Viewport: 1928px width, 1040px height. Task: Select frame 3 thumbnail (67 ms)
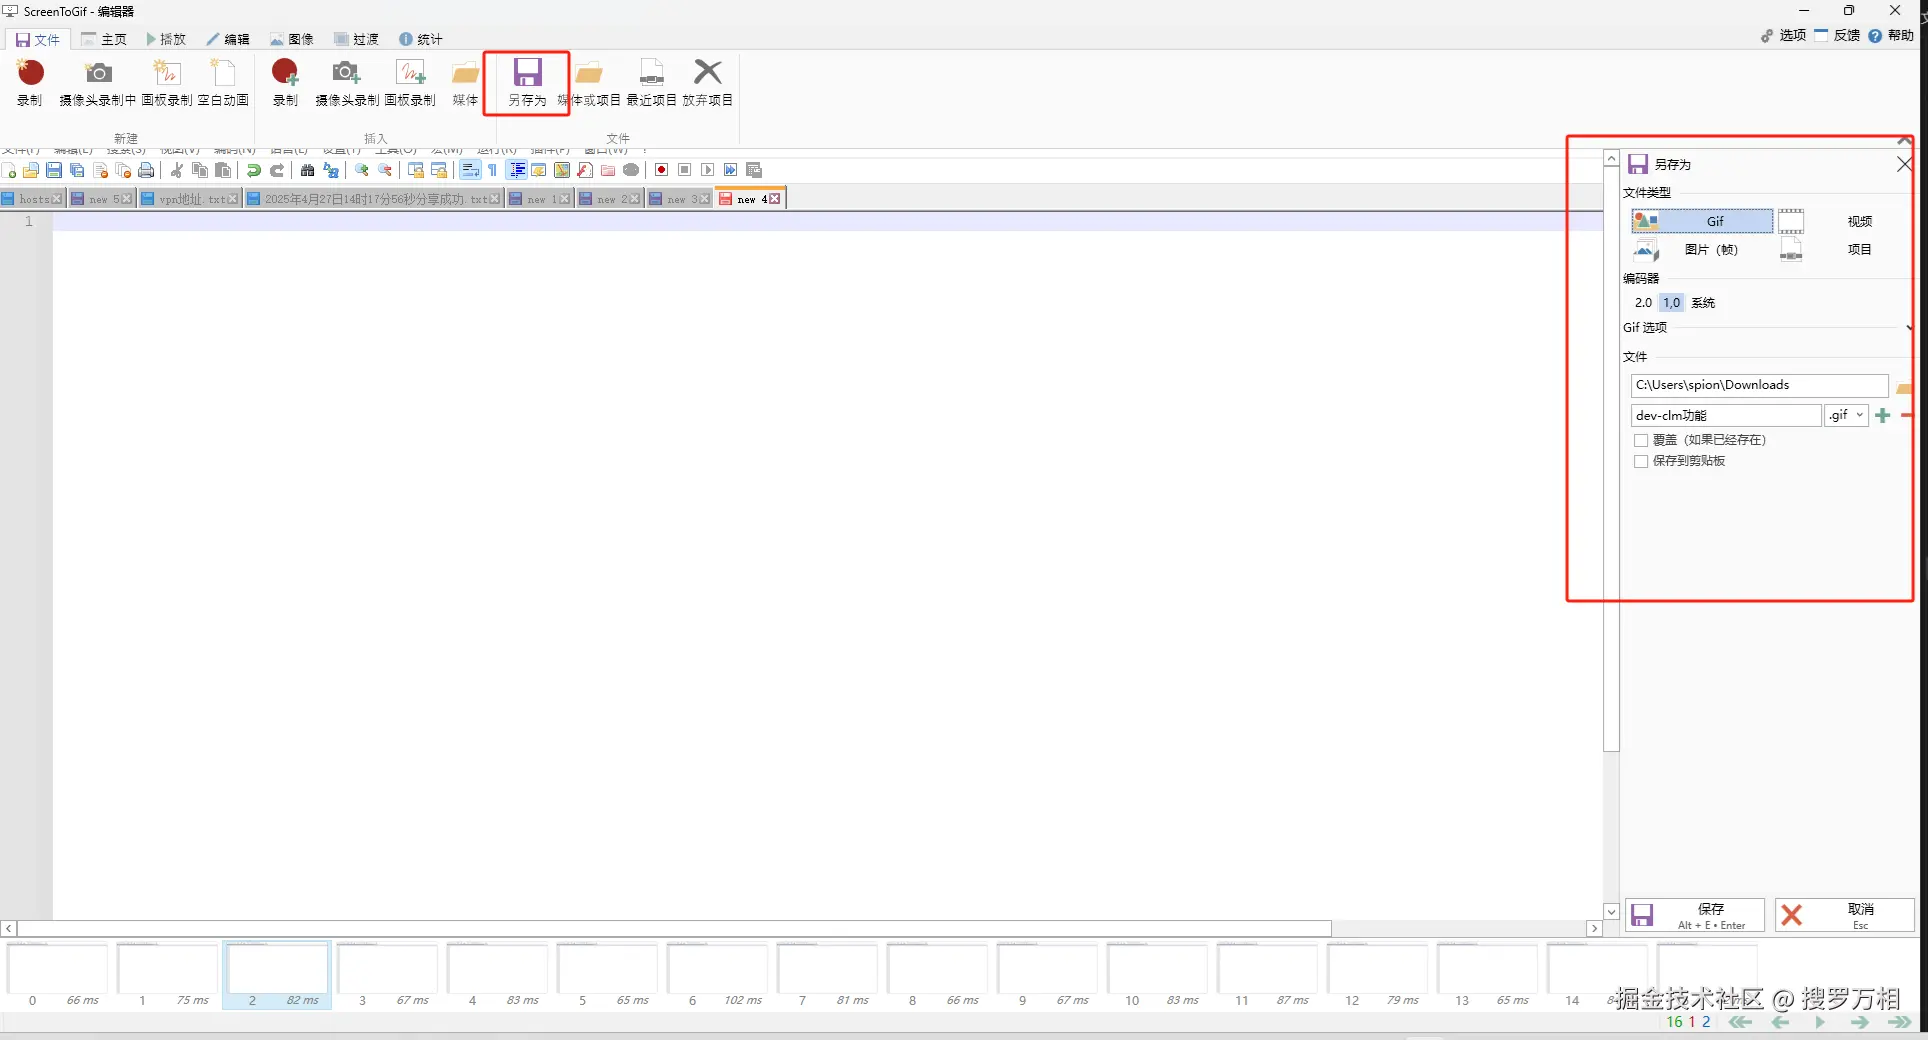click(387, 975)
